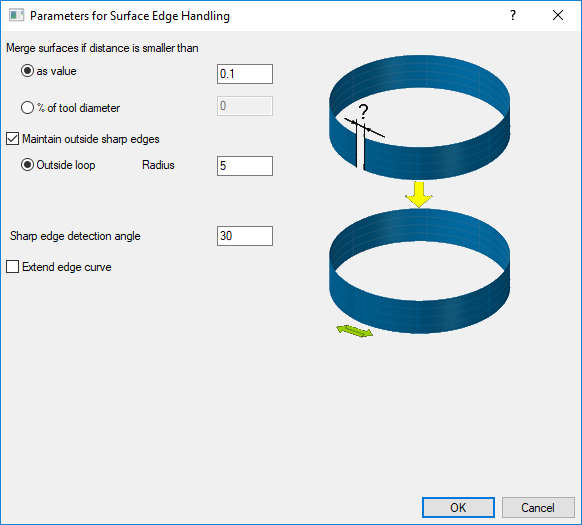Click the Radius input field showing 5
Screen dimensions: 582x525
[245, 166]
